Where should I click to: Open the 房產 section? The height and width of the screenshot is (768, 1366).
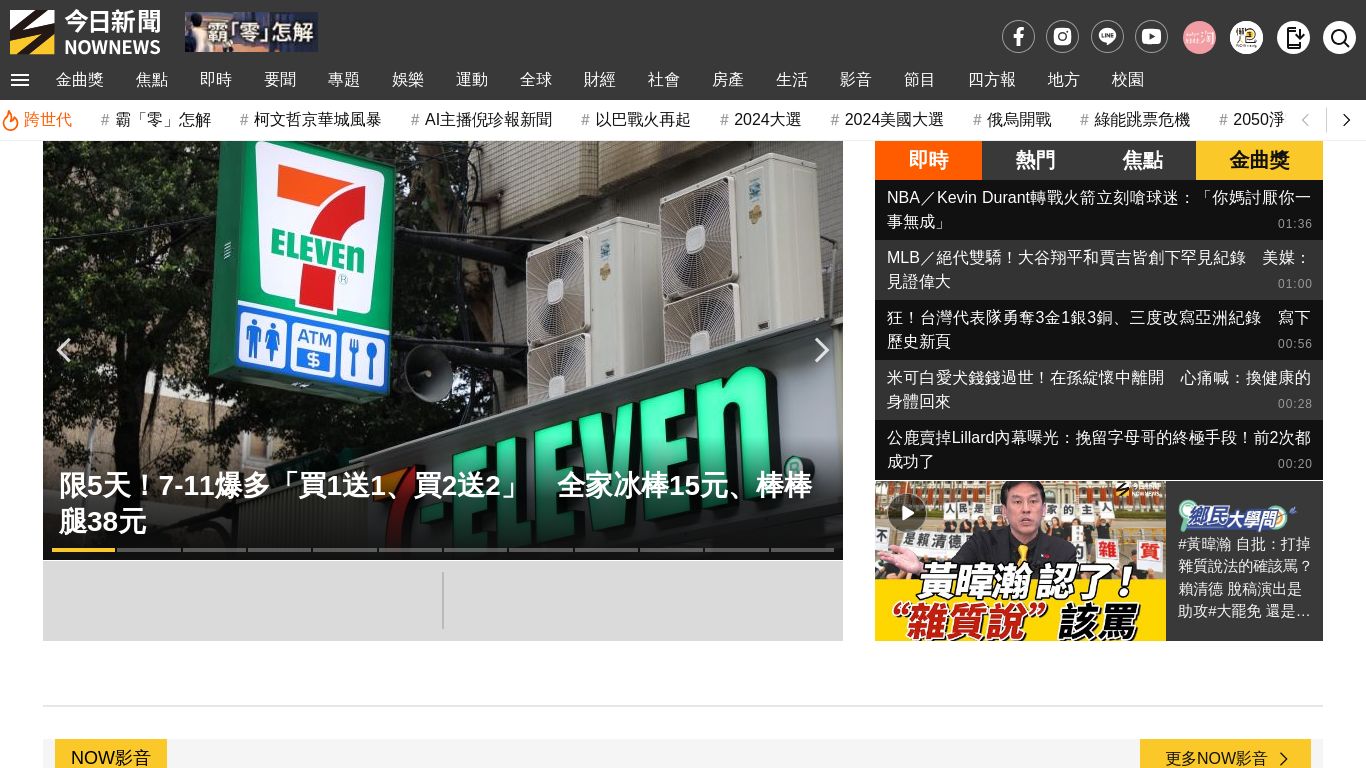tap(728, 80)
